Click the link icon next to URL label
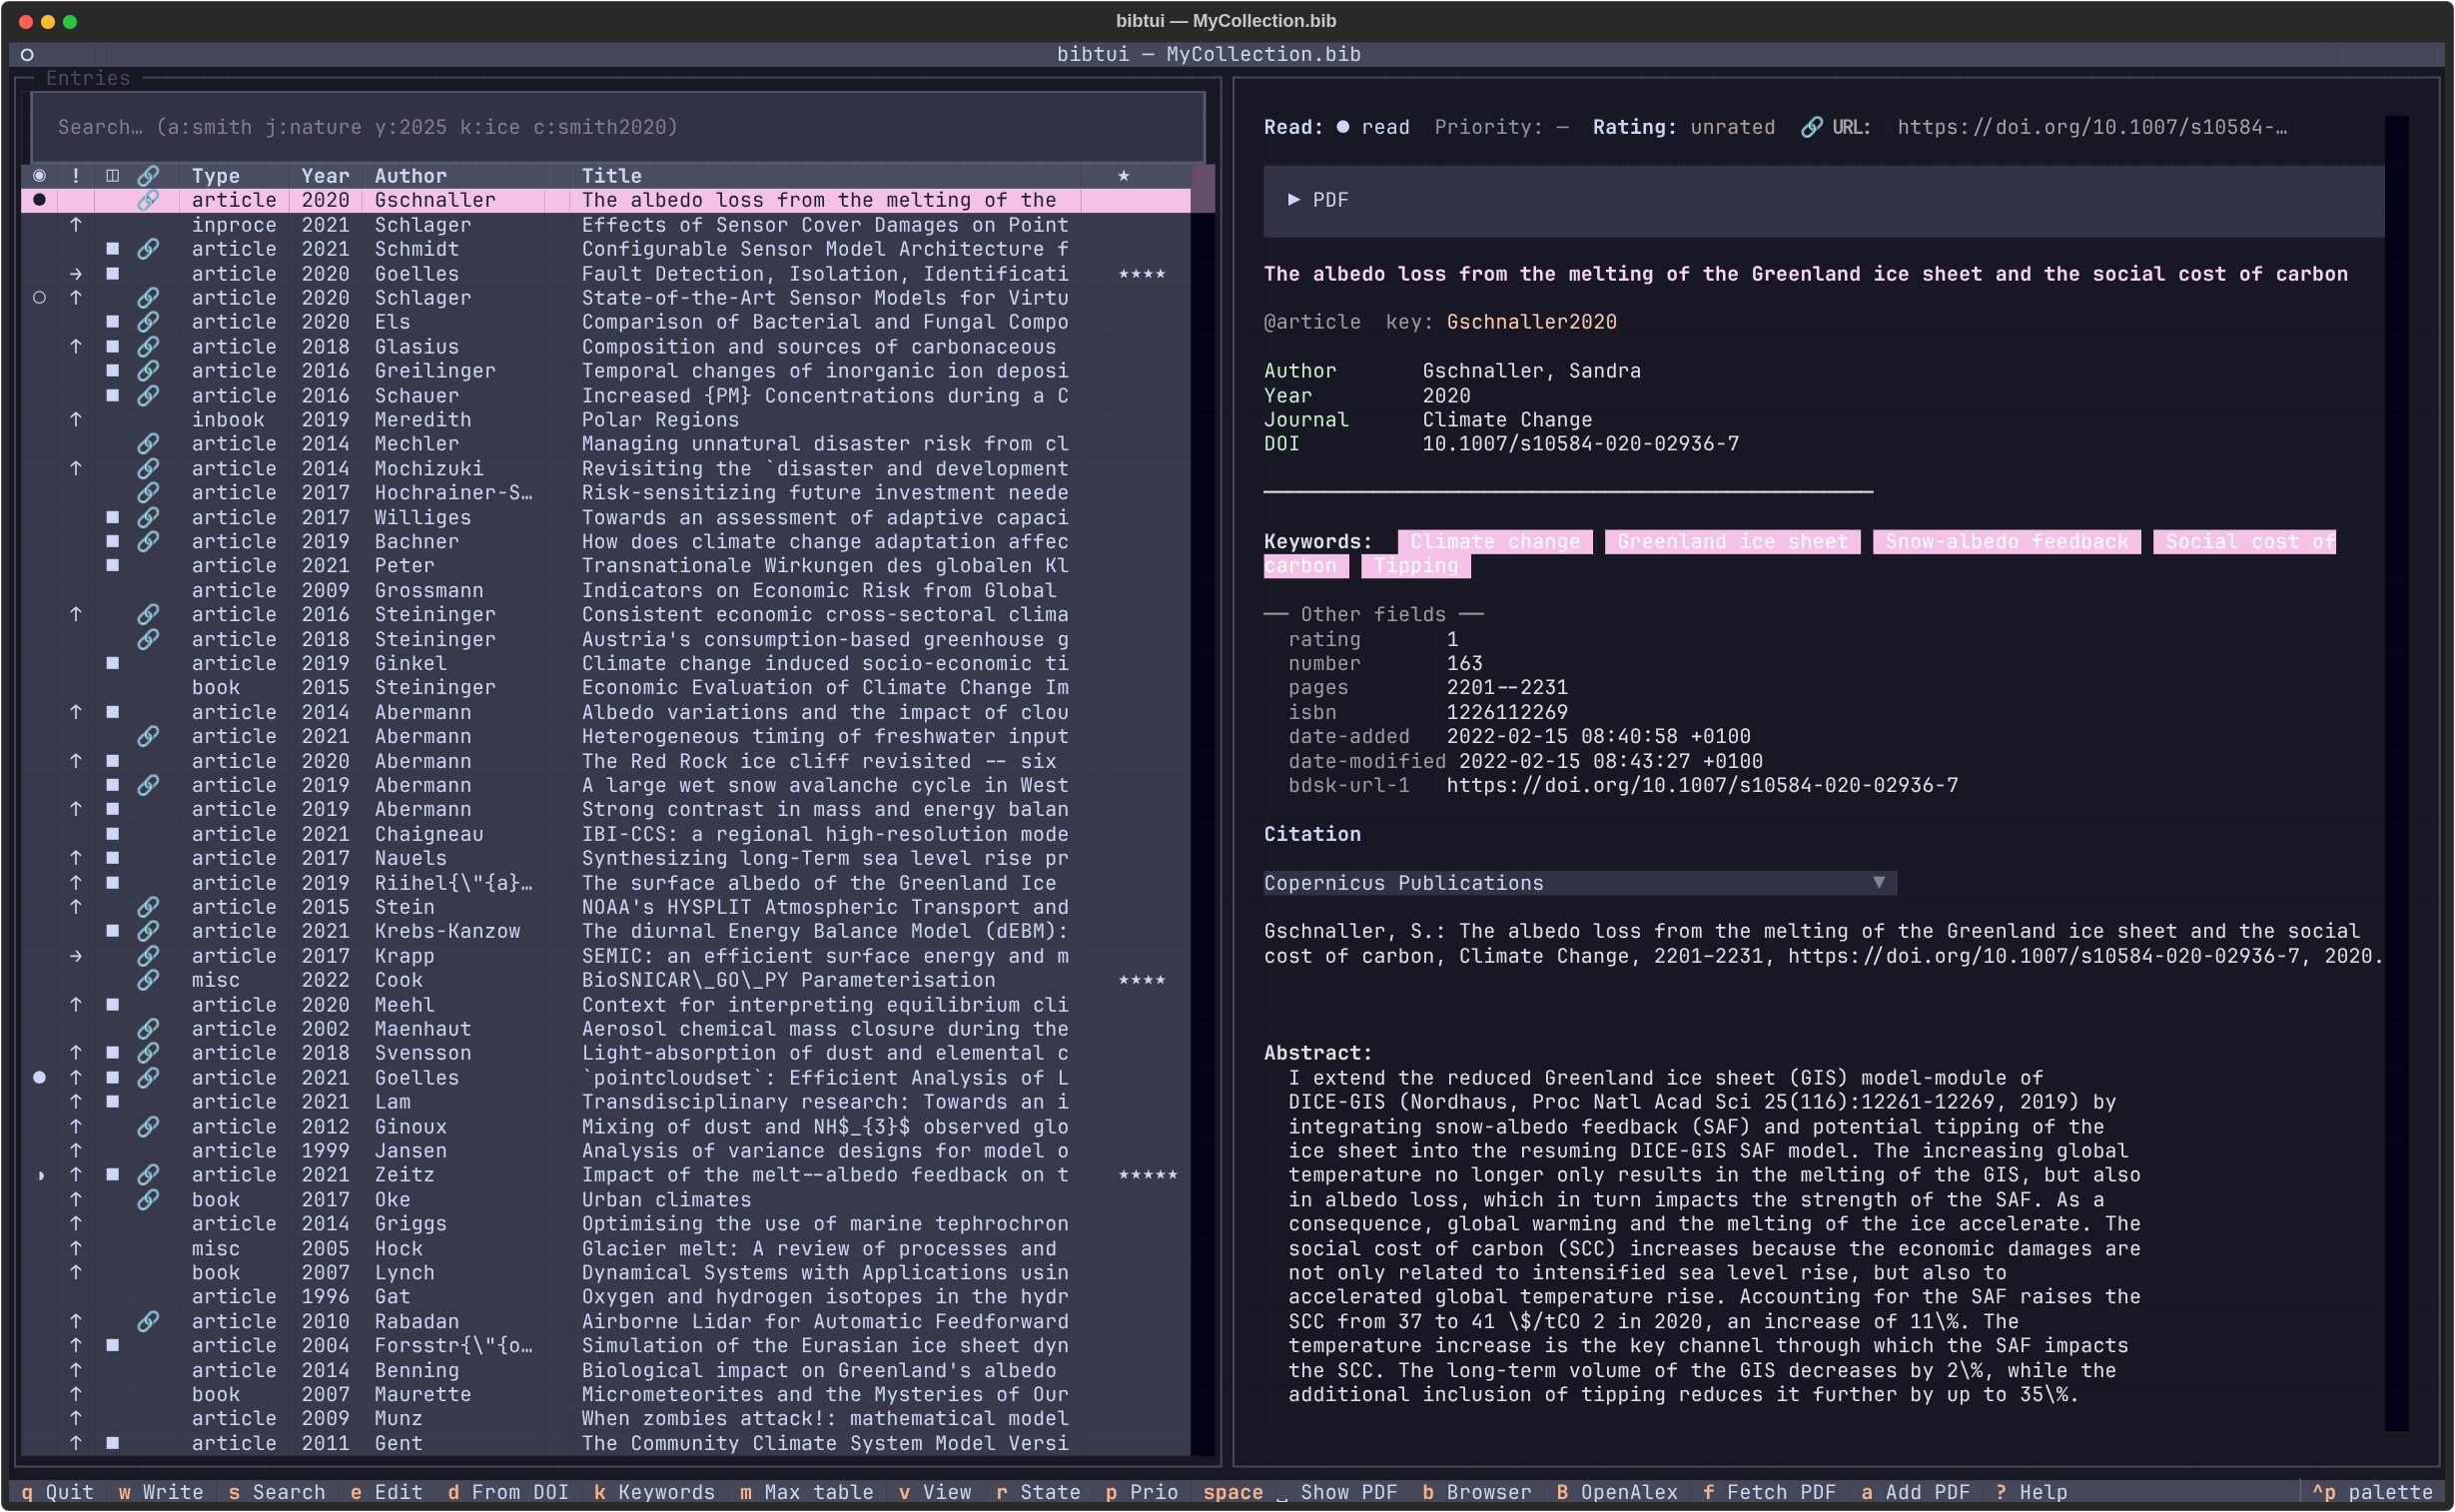Screen dimensions: 2455x1512 tap(1811, 127)
